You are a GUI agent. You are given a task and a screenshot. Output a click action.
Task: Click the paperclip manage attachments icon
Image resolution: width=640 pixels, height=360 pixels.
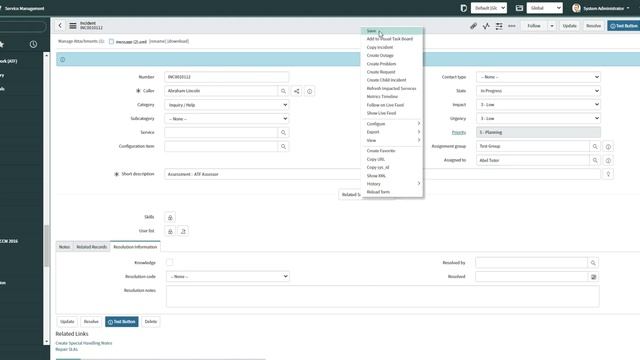pyautogui.click(x=473, y=26)
